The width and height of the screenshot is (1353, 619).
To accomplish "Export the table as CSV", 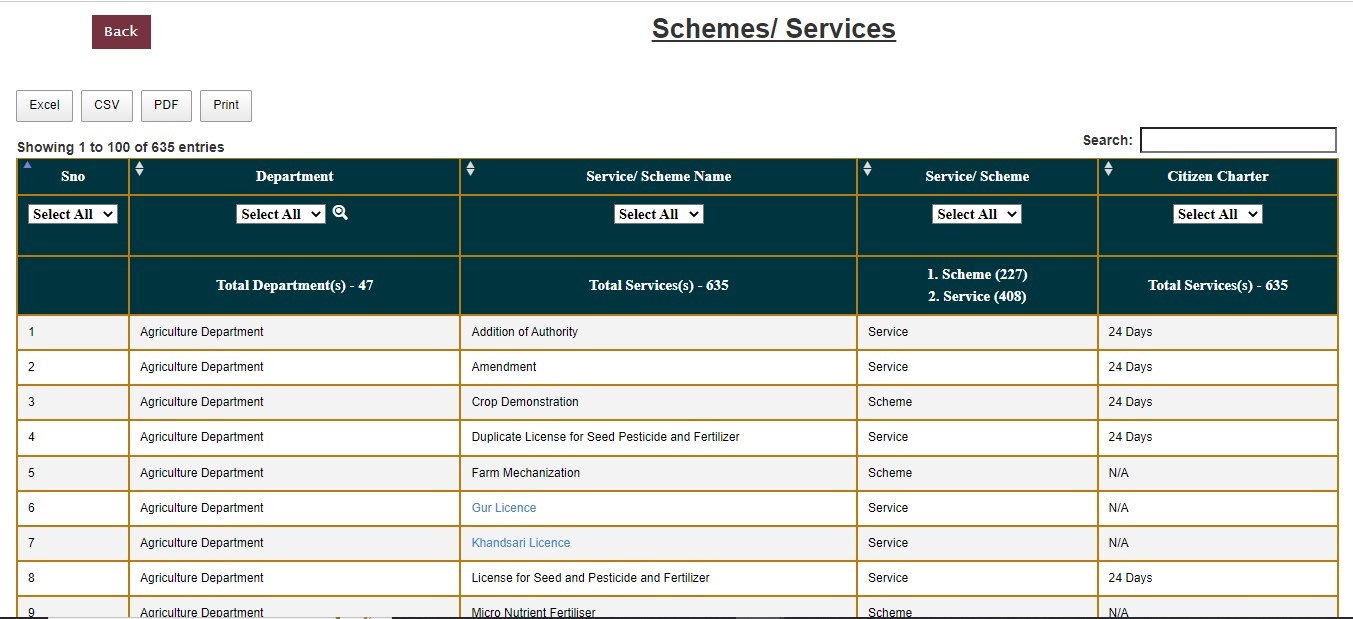I will (107, 106).
